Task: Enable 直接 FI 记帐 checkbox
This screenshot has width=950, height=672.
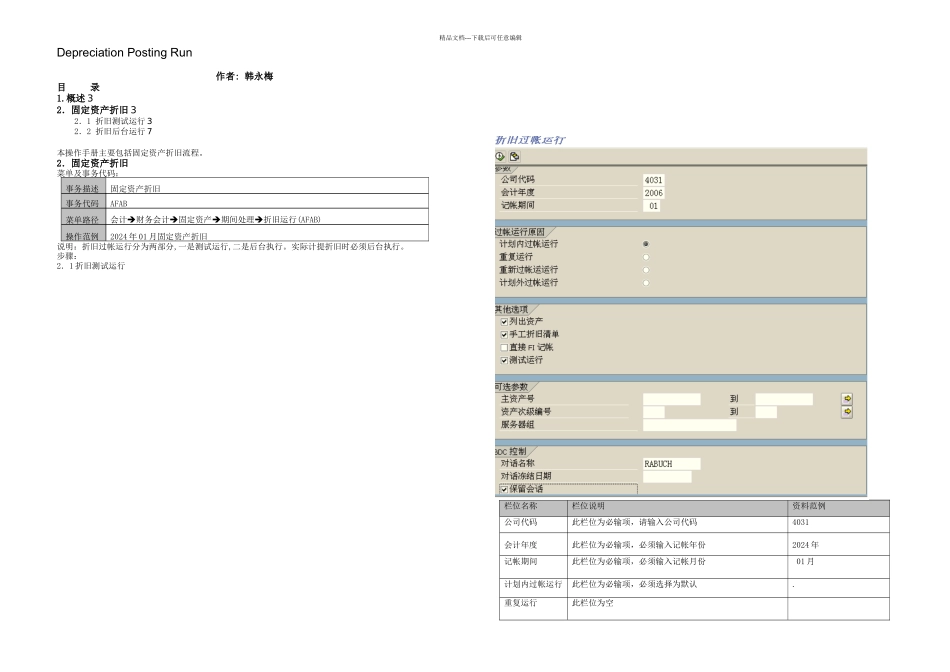Action: [x=504, y=348]
